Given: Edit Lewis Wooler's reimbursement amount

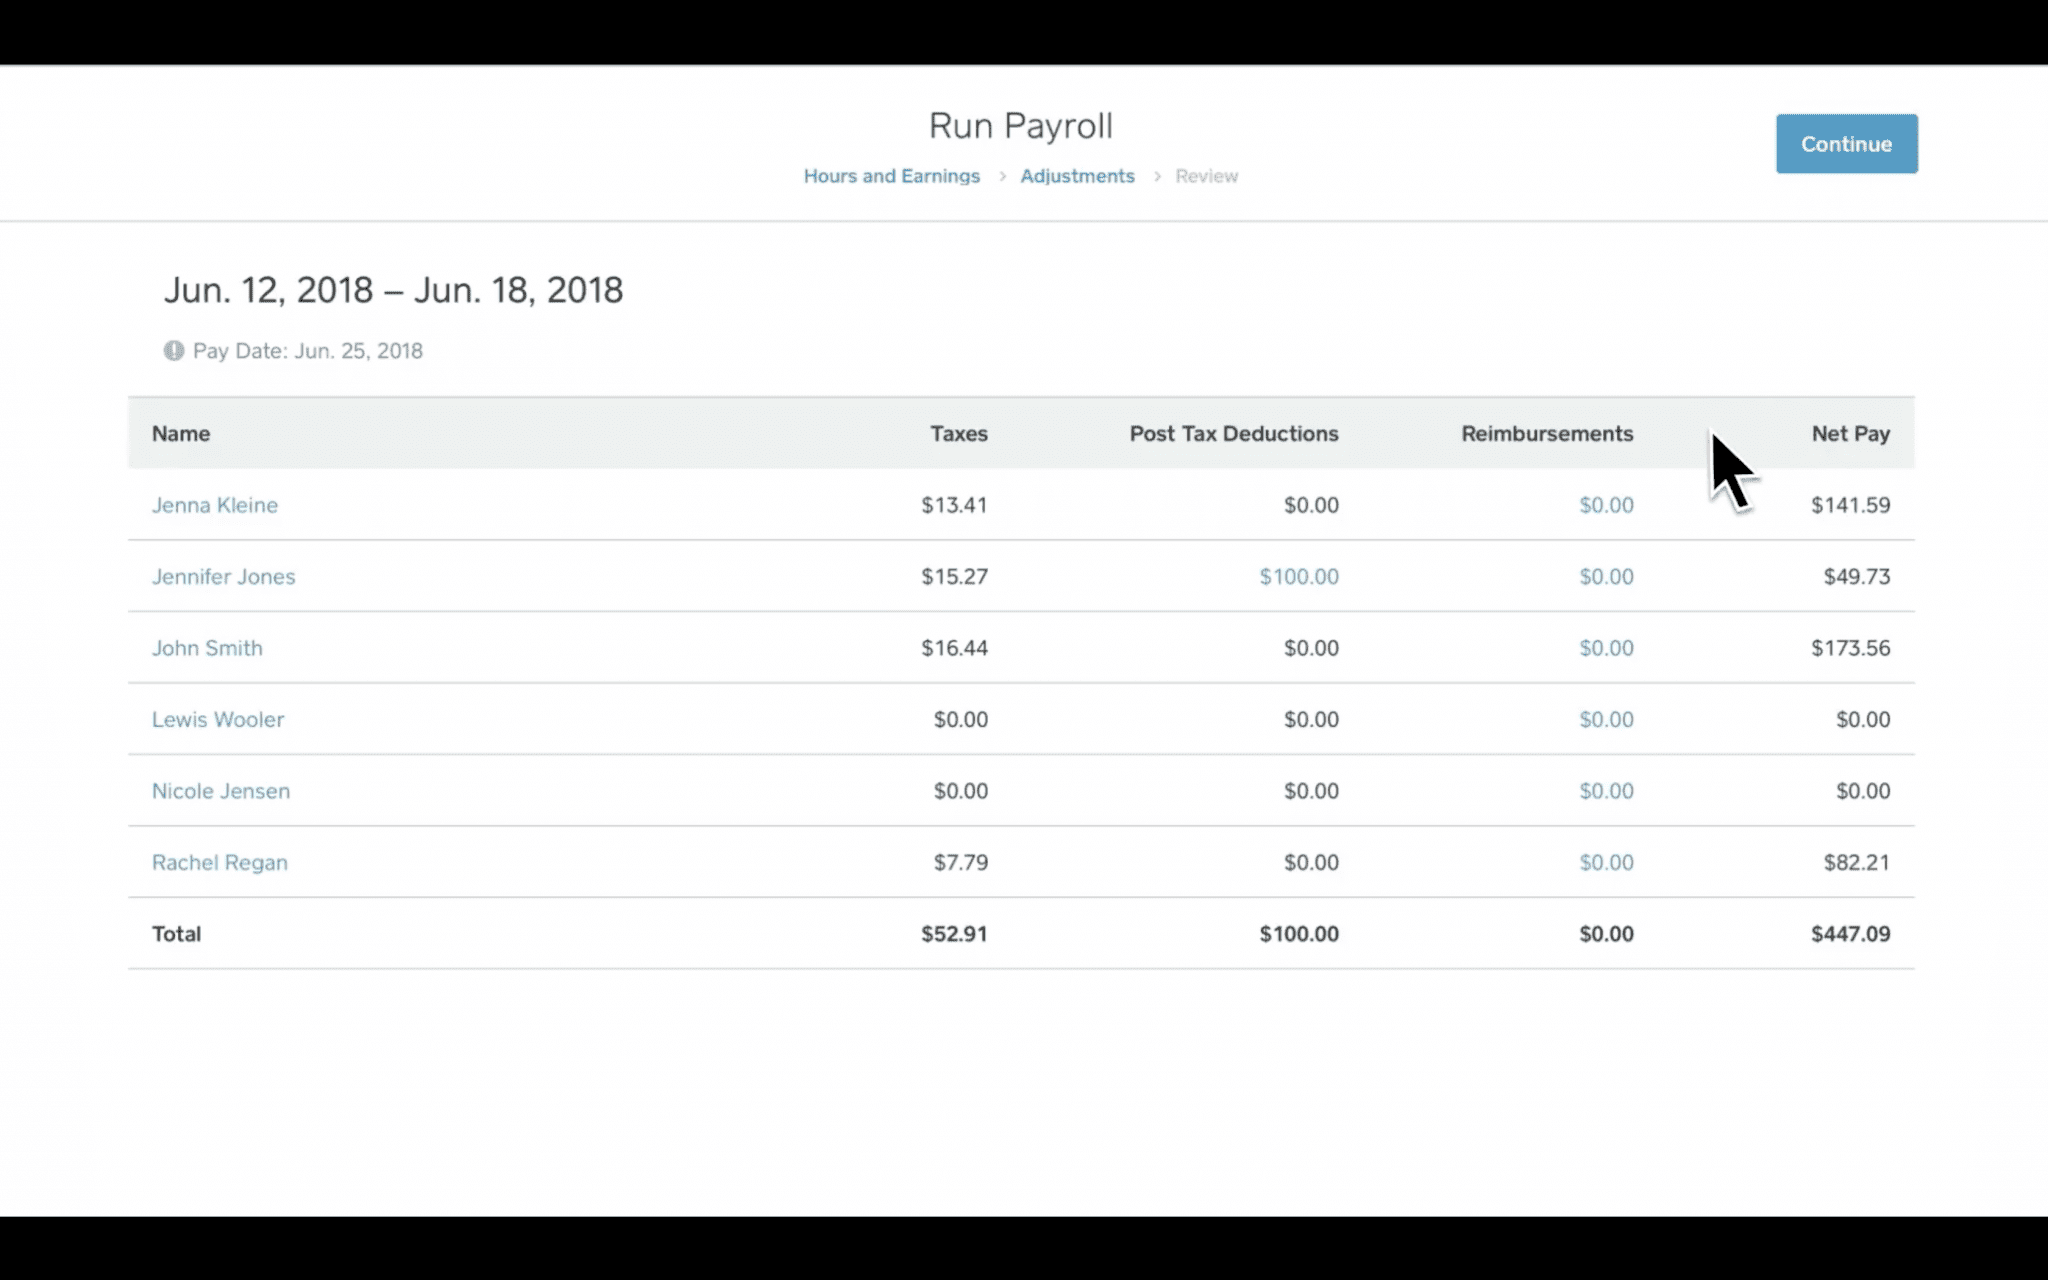Looking at the screenshot, I should (1606, 719).
